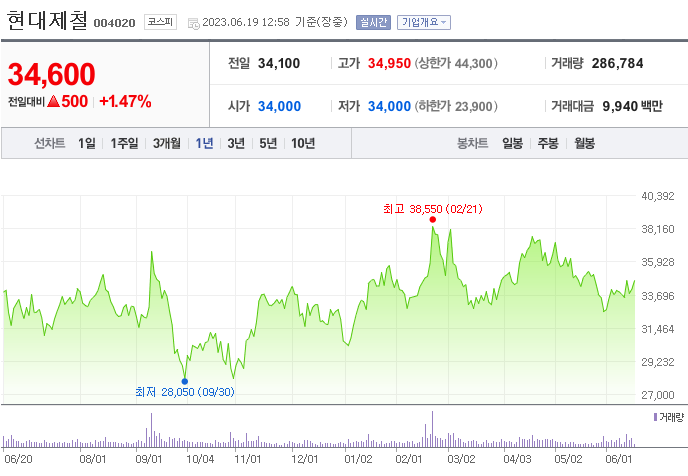Switch to the 월봉 candlestick chart
Image resolution: width=688 pixels, height=476 pixels.
pos(584,143)
